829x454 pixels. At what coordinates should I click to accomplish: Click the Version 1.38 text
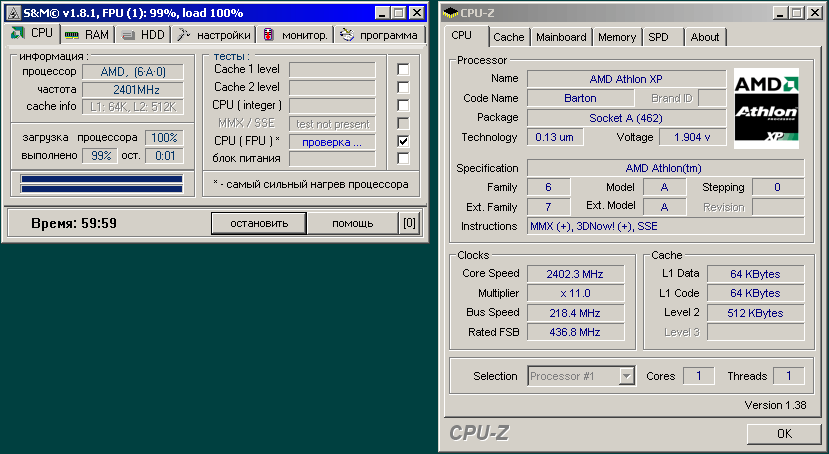click(776, 405)
